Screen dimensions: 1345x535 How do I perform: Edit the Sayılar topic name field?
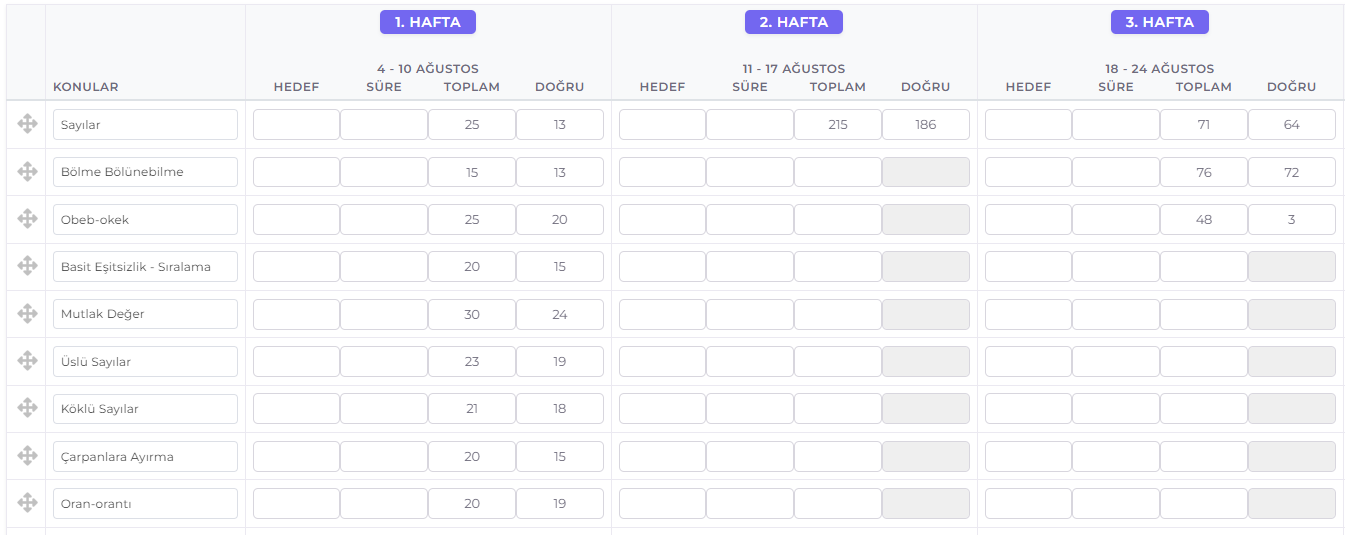coord(145,125)
